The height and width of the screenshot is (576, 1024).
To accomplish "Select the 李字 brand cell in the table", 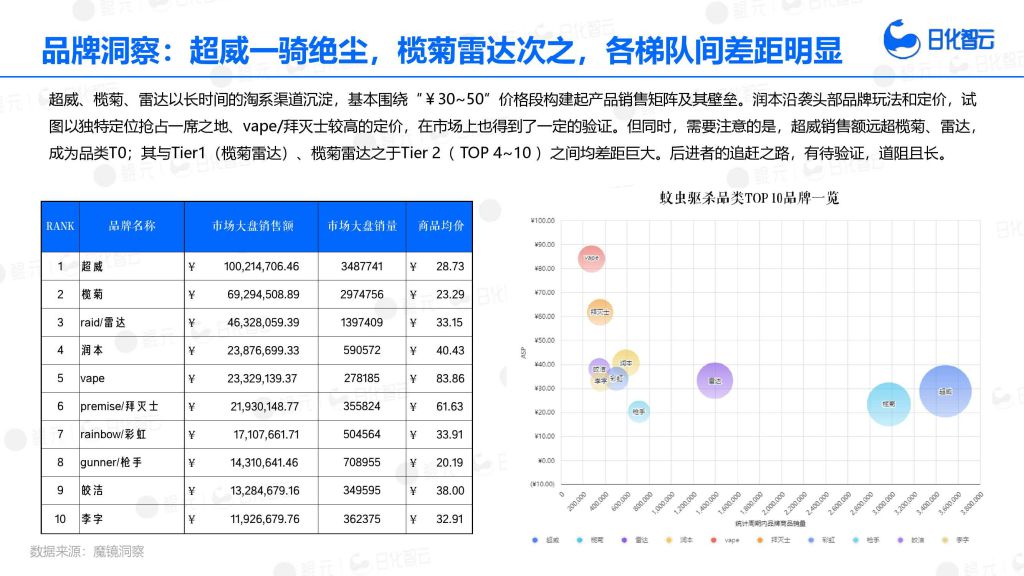I will pyautogui.click(x=131, y=519).
